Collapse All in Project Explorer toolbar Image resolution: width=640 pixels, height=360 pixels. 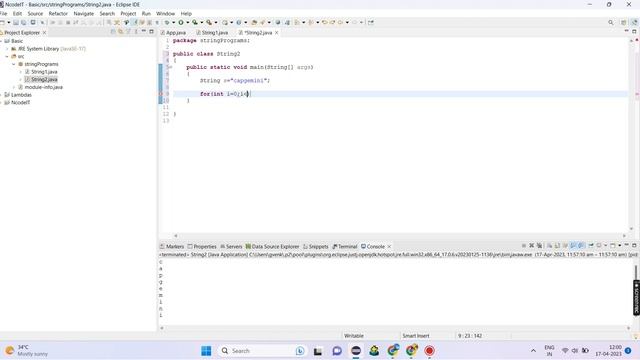tap(113, 32)
